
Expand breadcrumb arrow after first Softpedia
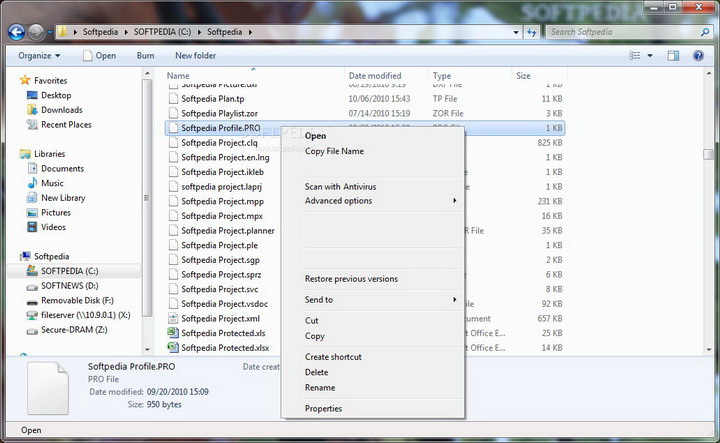pos(126,32)
